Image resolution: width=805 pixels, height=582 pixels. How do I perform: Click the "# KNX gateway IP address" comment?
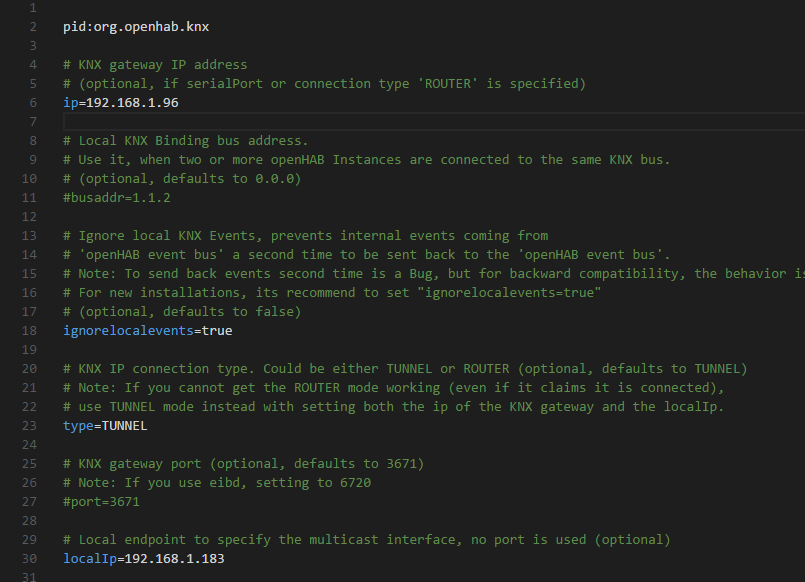[x=155, y=65]
